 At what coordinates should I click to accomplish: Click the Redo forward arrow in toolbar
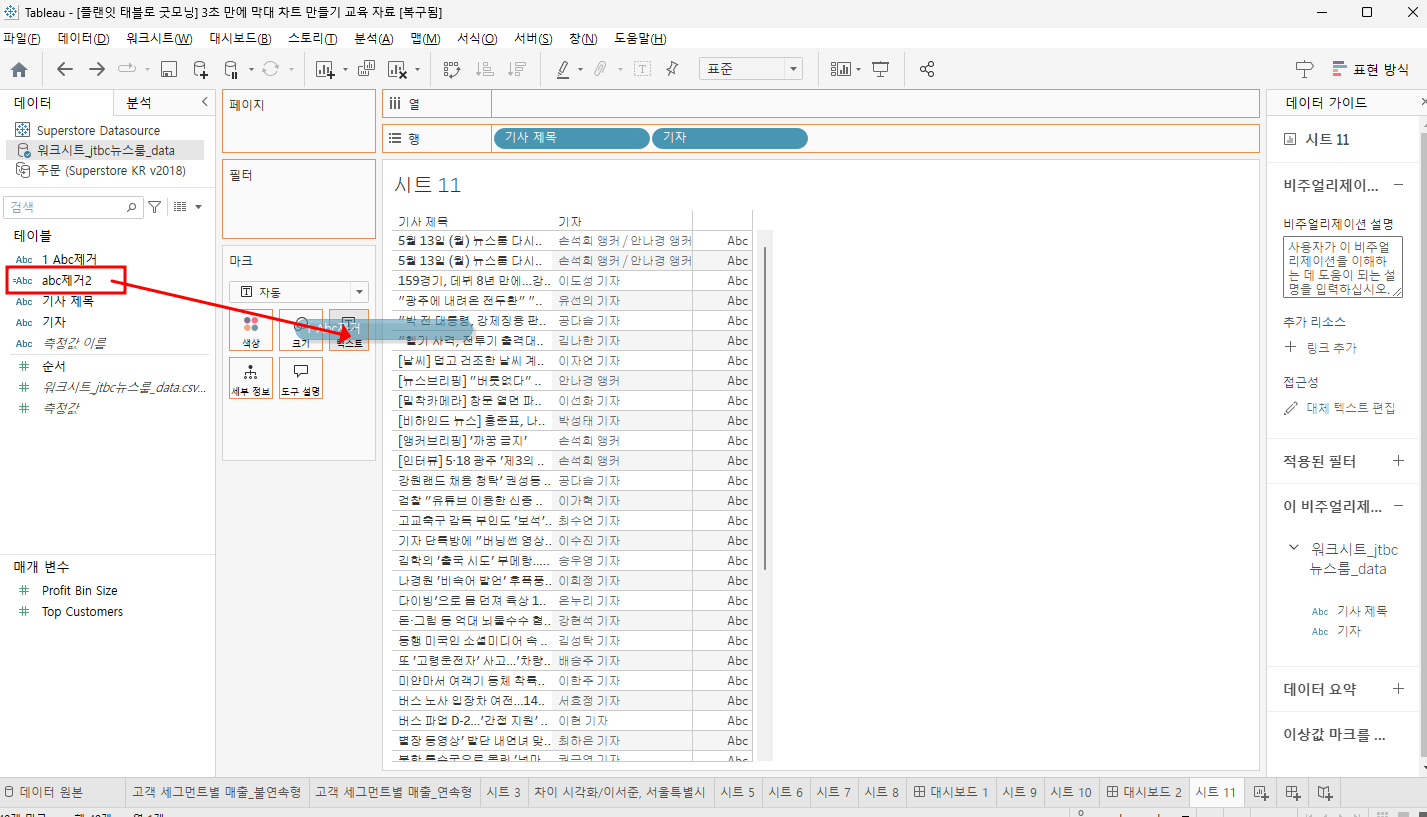tap(97, 69)
